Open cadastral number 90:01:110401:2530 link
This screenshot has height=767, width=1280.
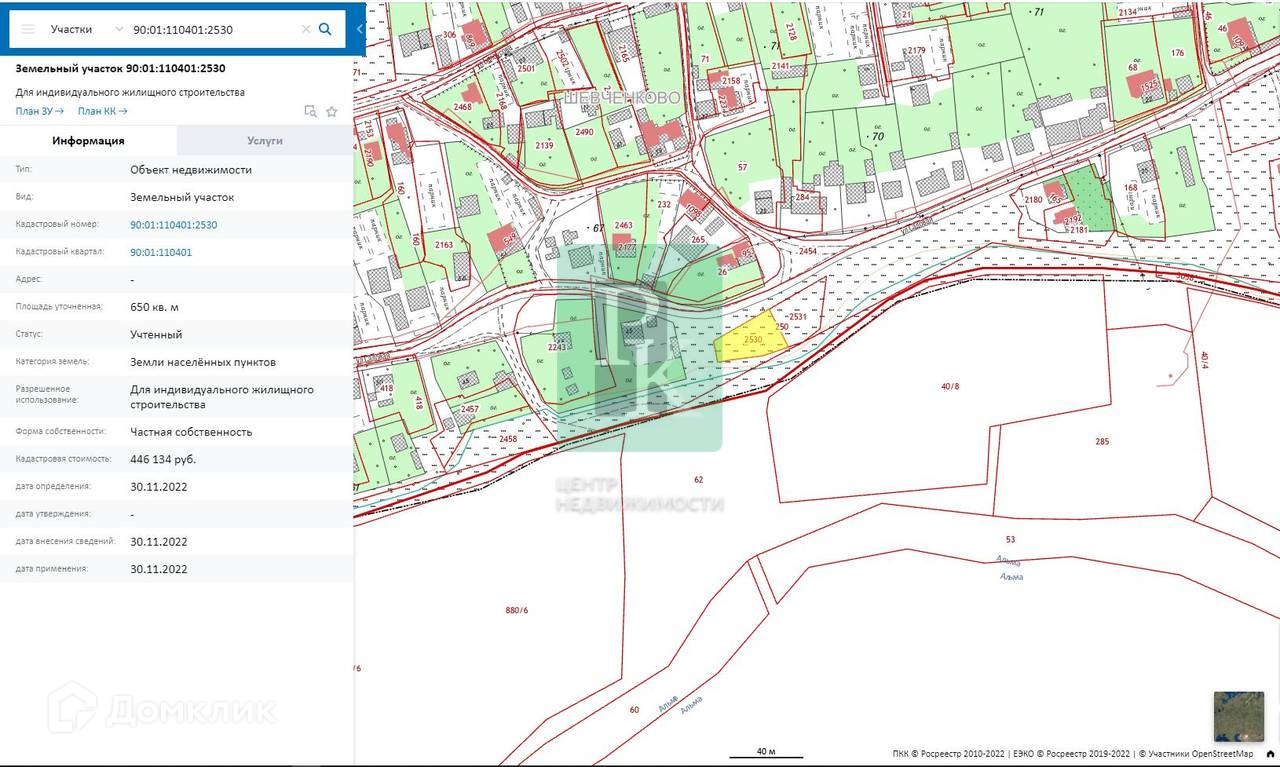pyautogui.click(x=173, y=225)
